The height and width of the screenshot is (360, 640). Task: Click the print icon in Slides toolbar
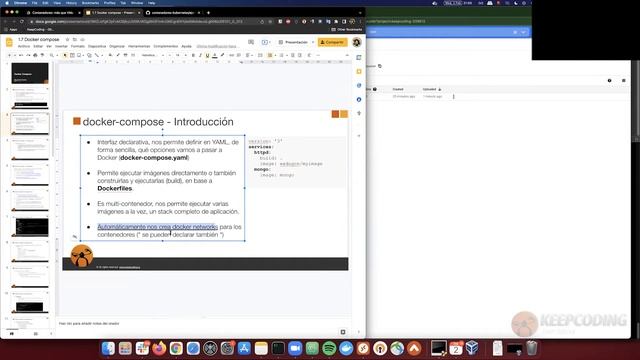(35, 55)
